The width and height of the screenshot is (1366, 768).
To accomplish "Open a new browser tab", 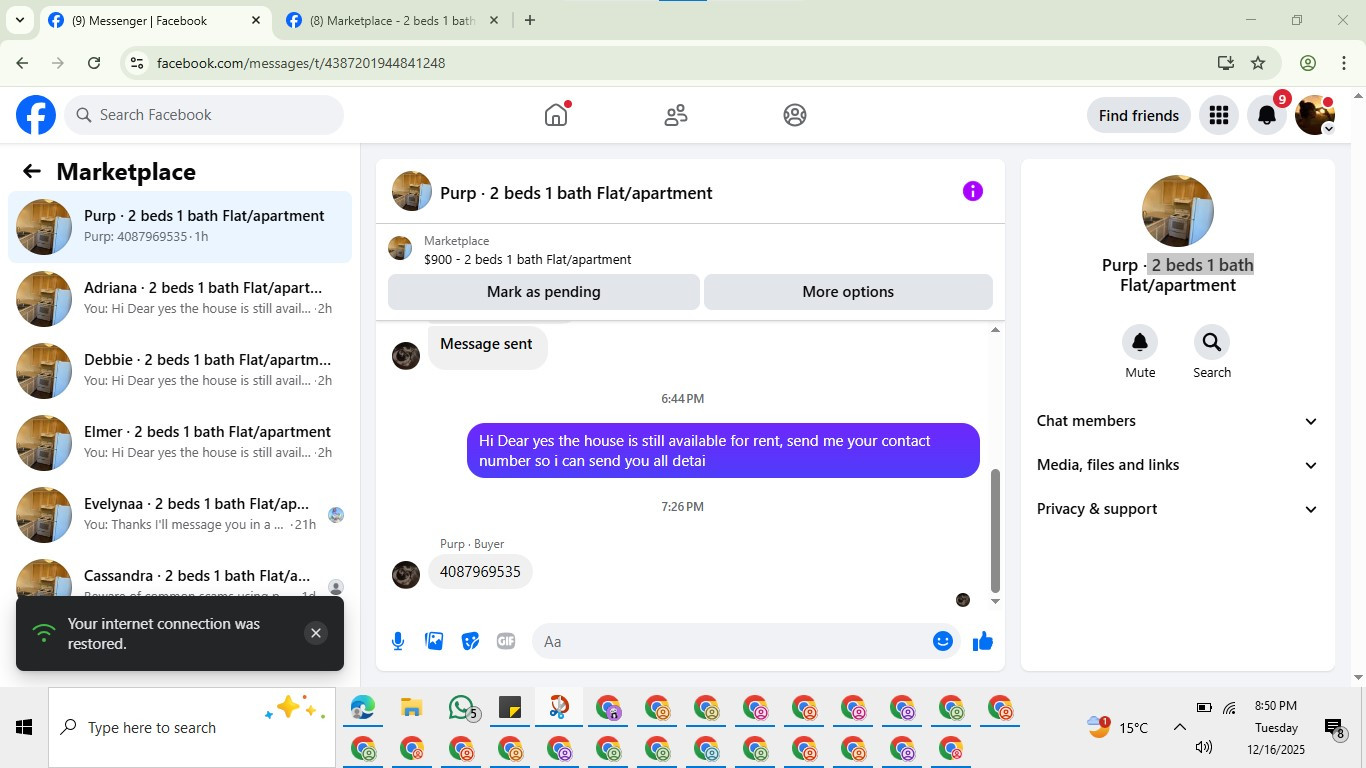I will (x=530, y=20).
